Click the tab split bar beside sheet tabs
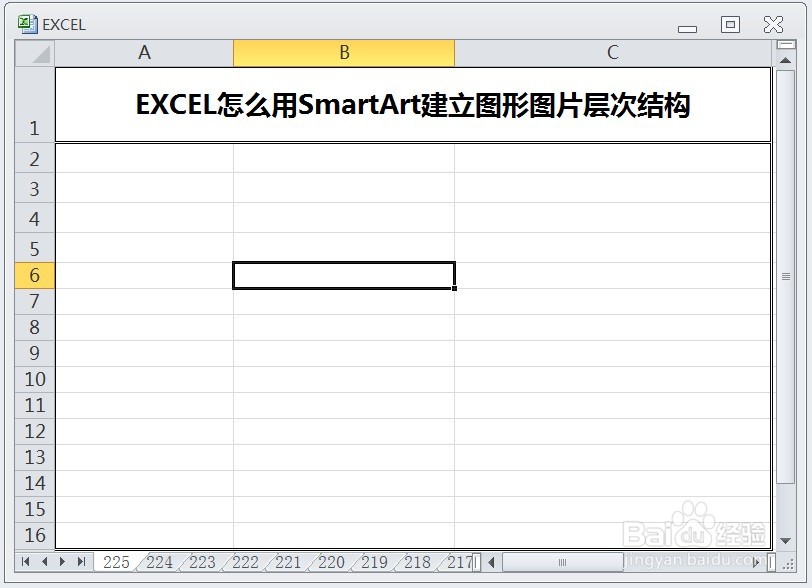This screenshot has width=812, height=588. pyautogui.click(x=477, y=562)
